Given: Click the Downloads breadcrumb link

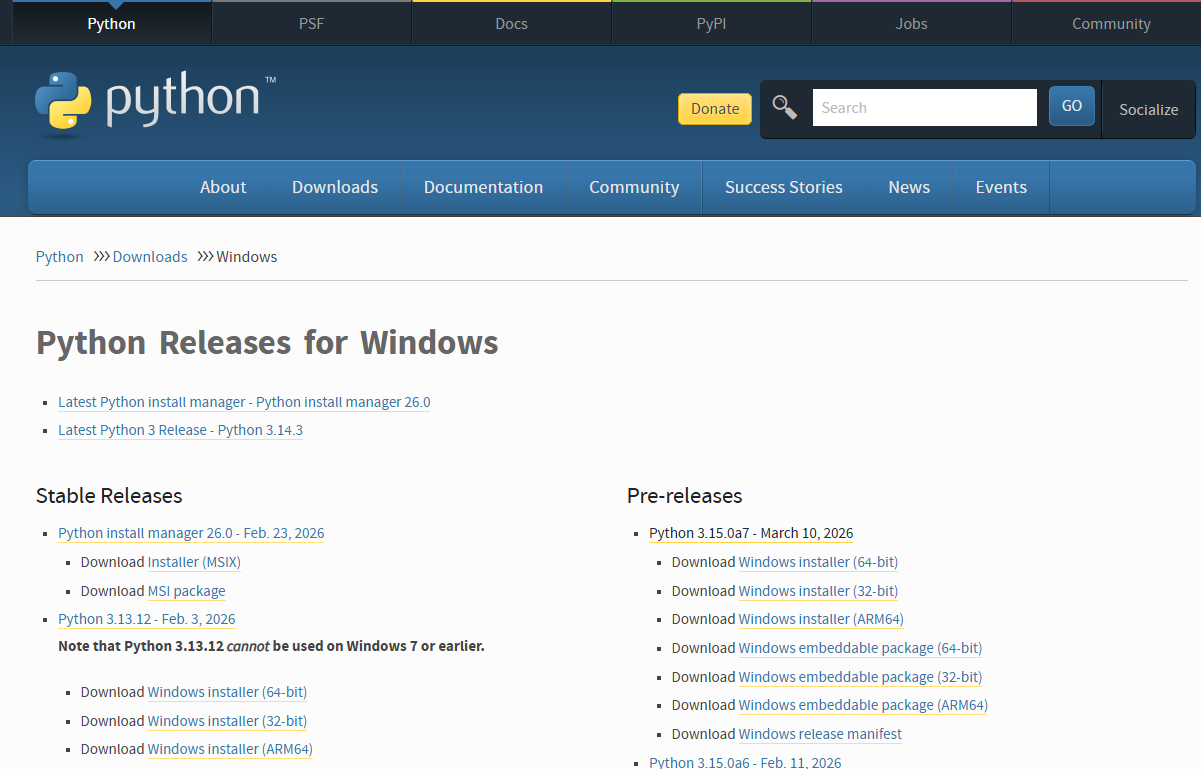Looking at the screenshot, I should [x=150, y=257].
